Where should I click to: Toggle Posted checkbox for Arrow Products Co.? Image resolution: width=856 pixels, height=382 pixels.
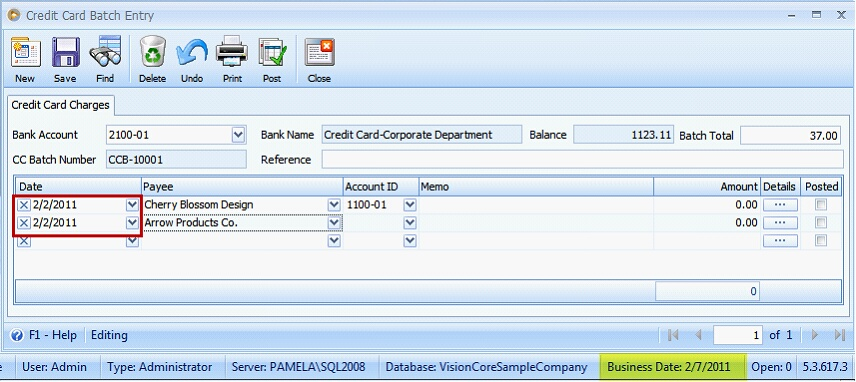(821, 223)
